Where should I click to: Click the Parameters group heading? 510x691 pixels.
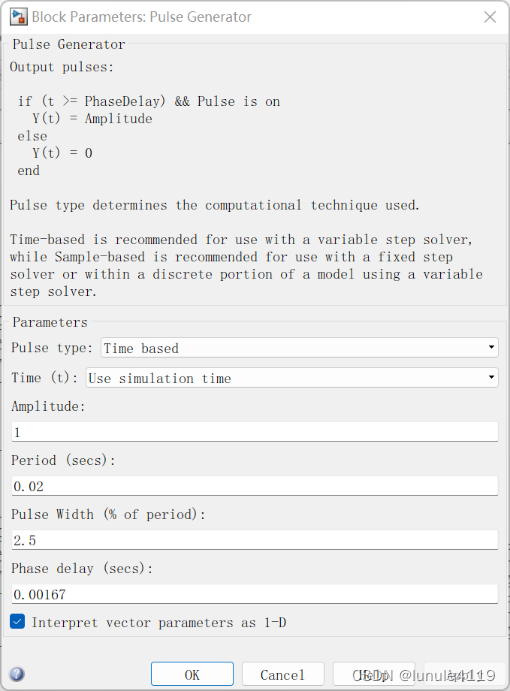(x=50, y=322)
